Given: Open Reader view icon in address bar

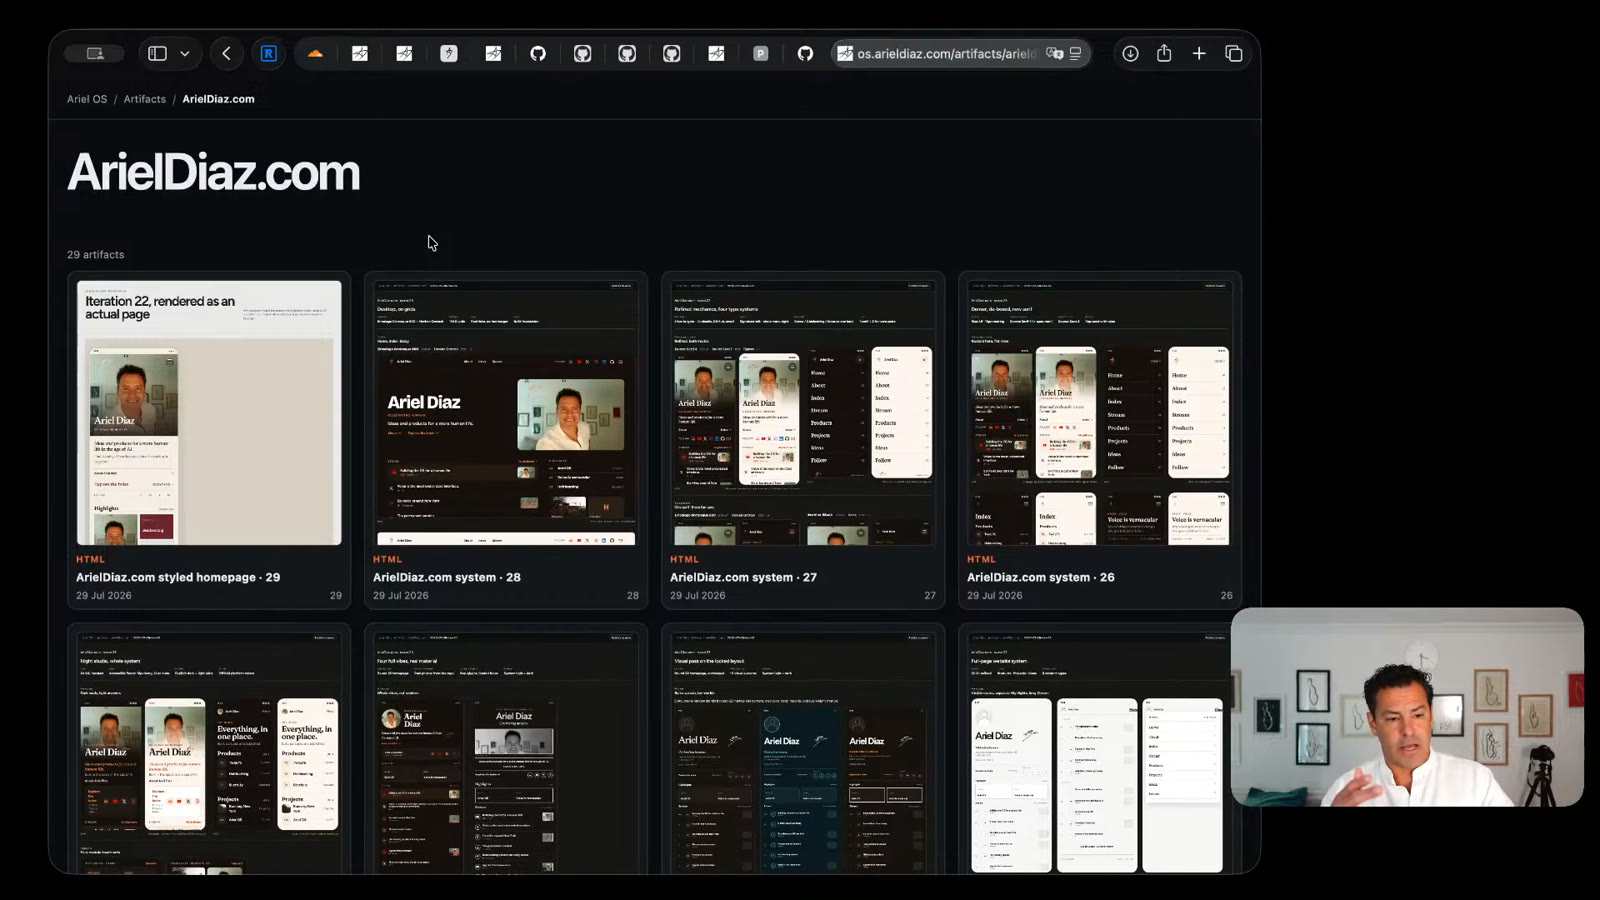Looking at the screenshot, I should [x=1076, y=54].
